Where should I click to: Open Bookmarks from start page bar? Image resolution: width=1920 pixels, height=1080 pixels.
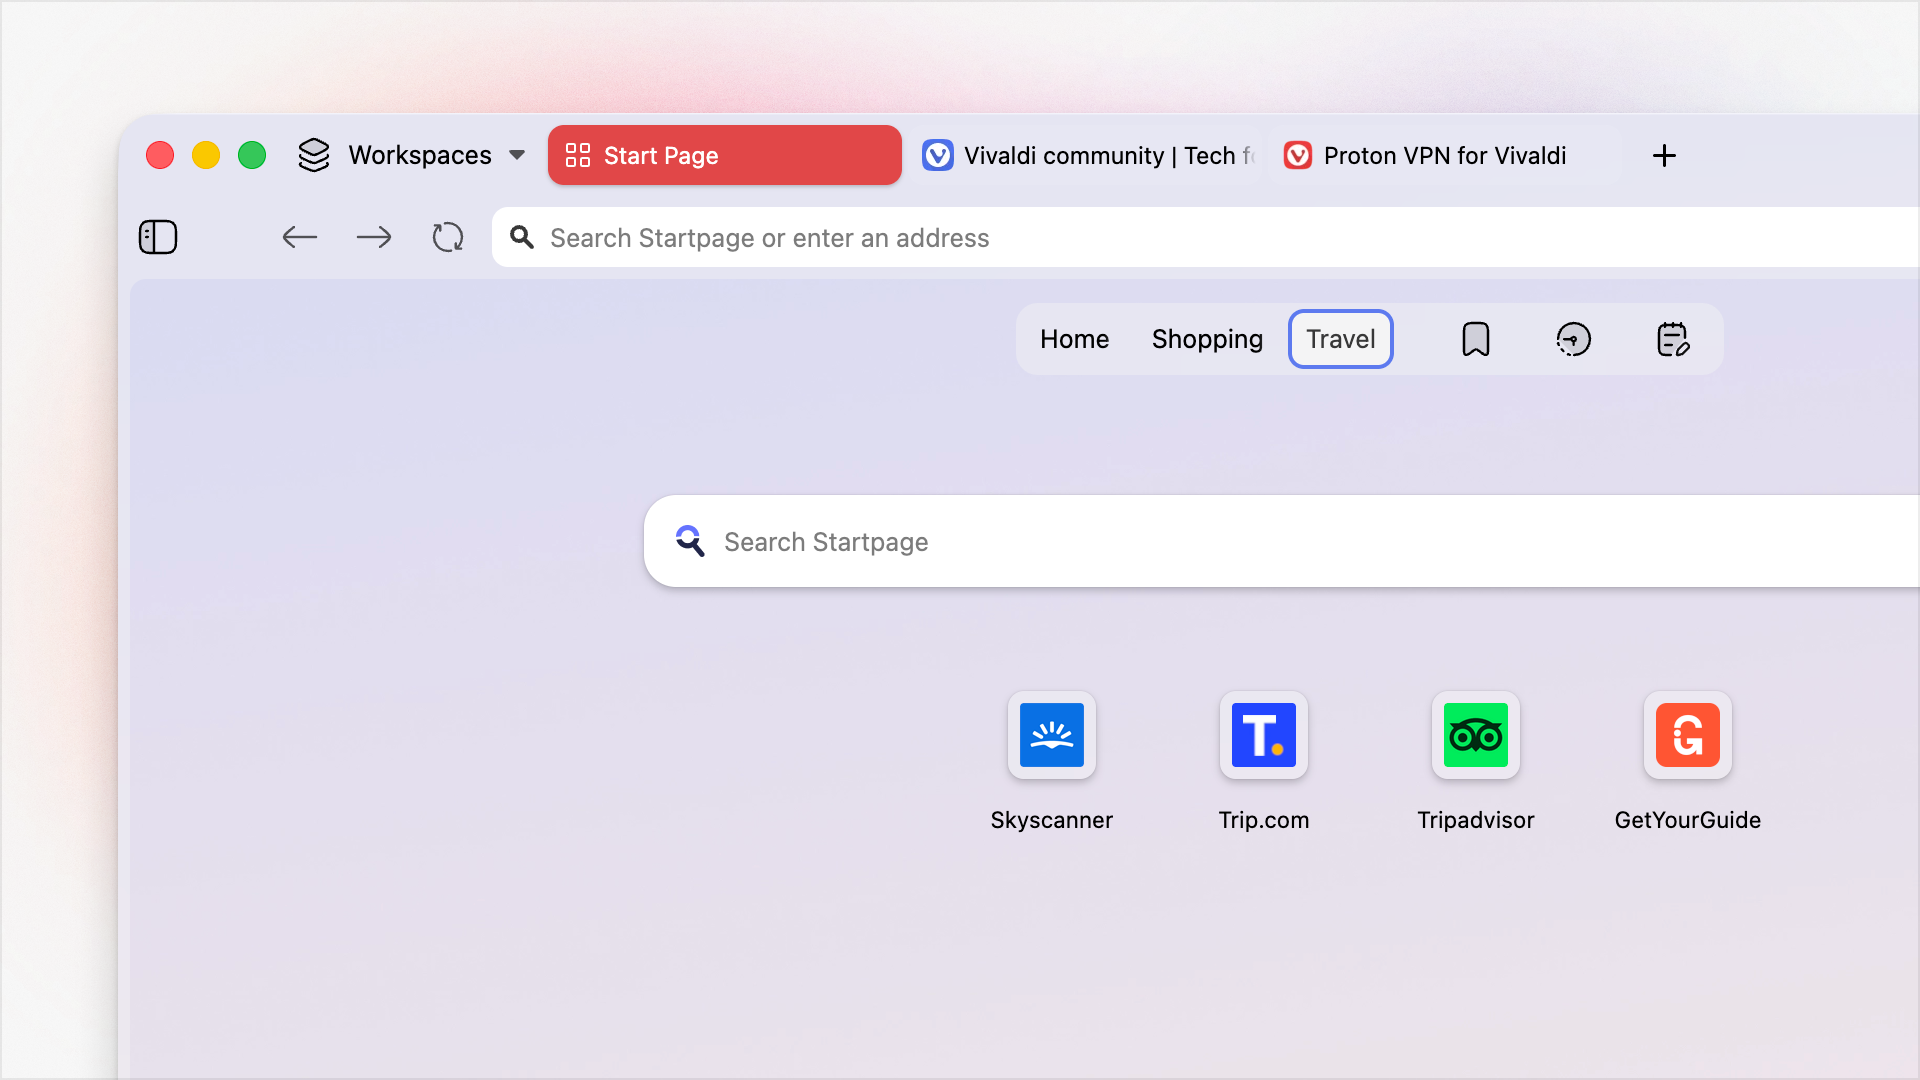click(1476, 339)
